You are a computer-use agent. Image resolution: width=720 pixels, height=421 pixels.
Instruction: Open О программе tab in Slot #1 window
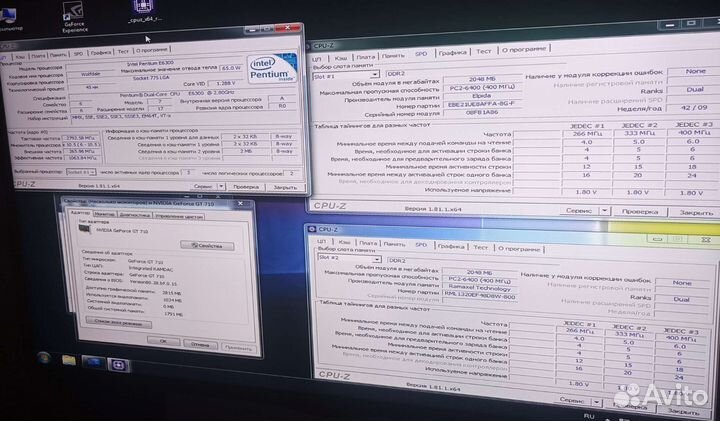[524, 49]
